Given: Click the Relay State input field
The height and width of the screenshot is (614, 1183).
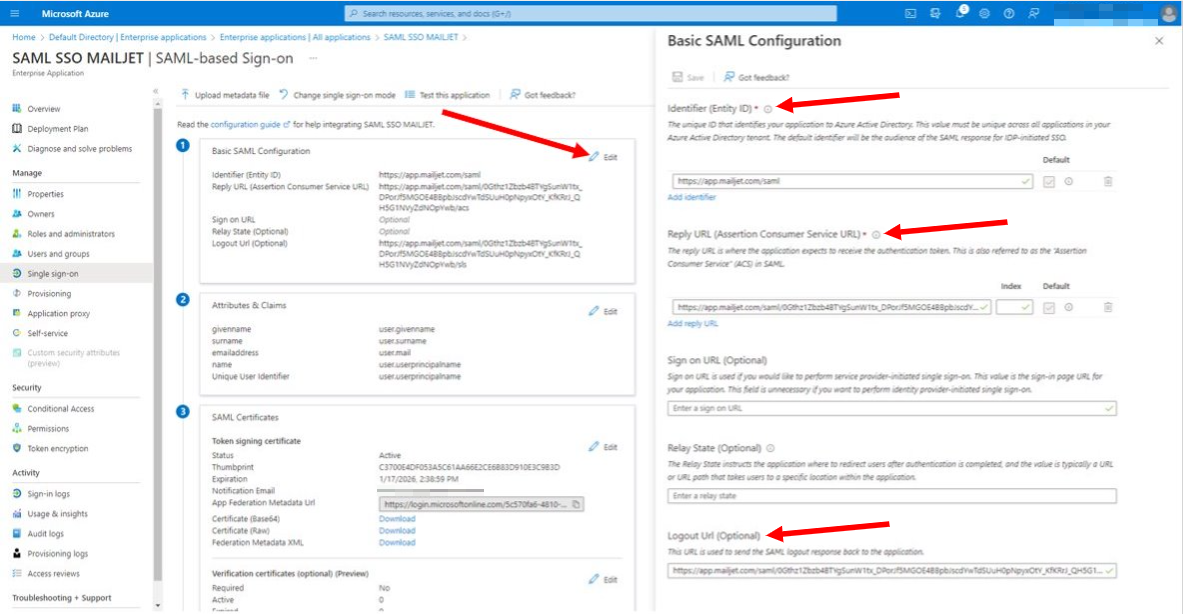Looking at the screenshot, I should [891, 496].
